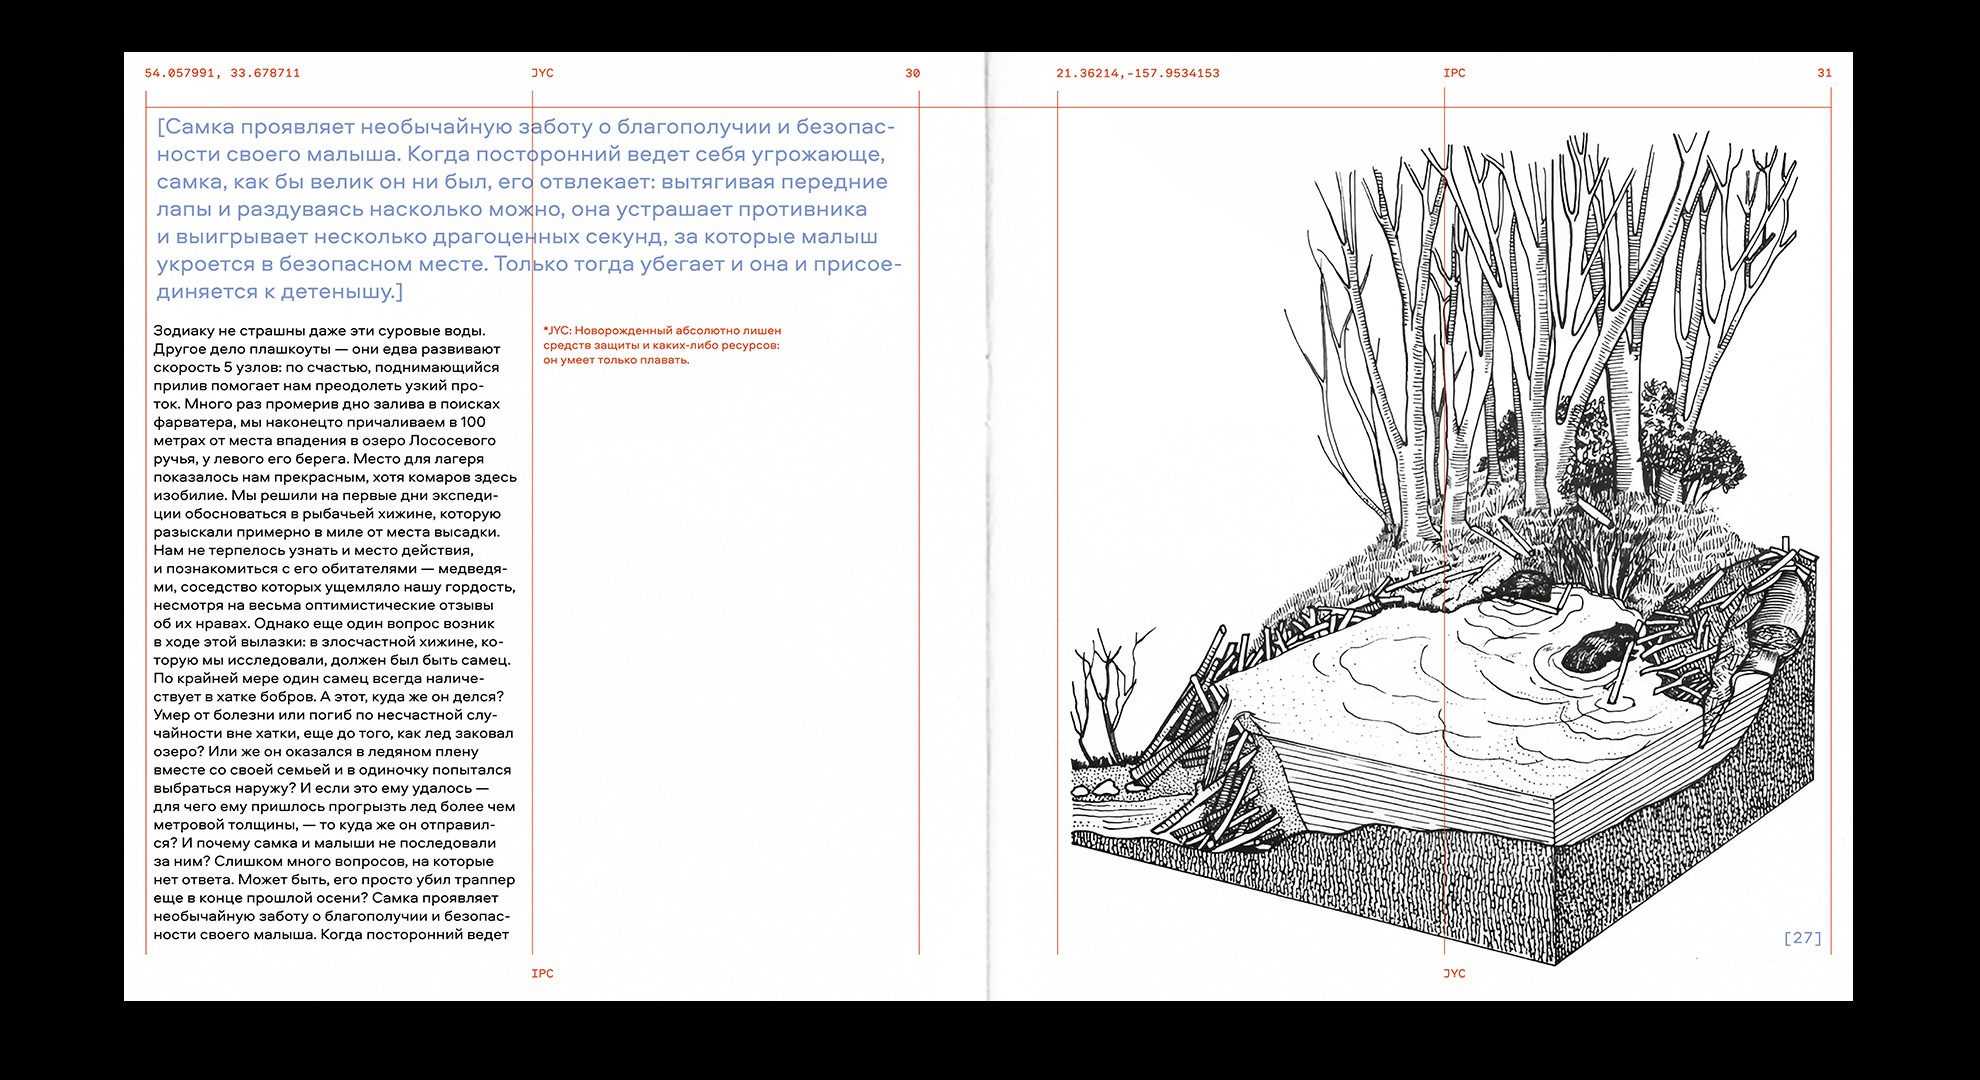Click the JYC label above left page
The image size is (1980, 1080).
[542, 73]
